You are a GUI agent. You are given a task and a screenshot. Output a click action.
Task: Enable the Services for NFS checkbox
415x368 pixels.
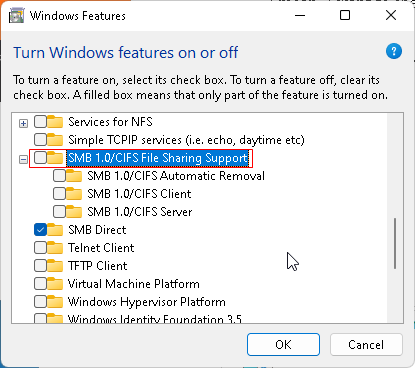coord(40,122)
